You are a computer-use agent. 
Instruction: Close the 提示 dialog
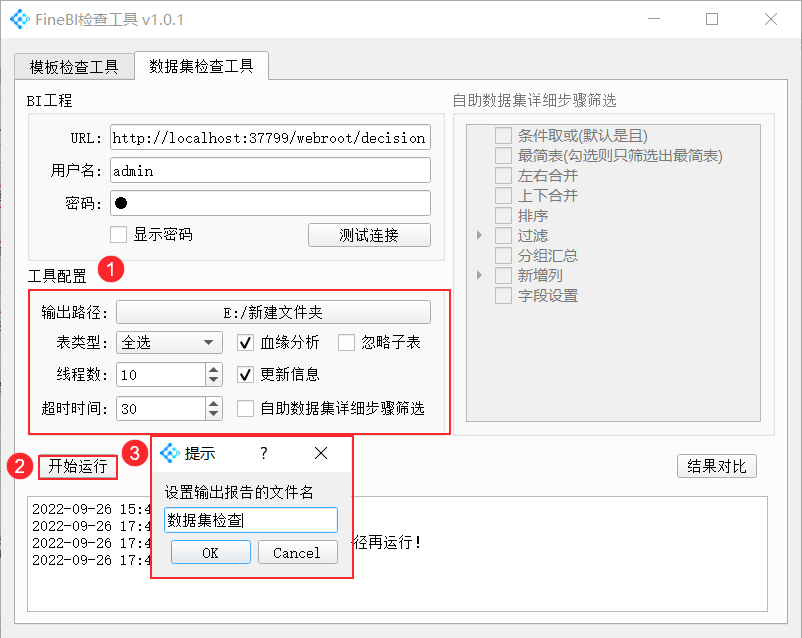coord(321,453)
